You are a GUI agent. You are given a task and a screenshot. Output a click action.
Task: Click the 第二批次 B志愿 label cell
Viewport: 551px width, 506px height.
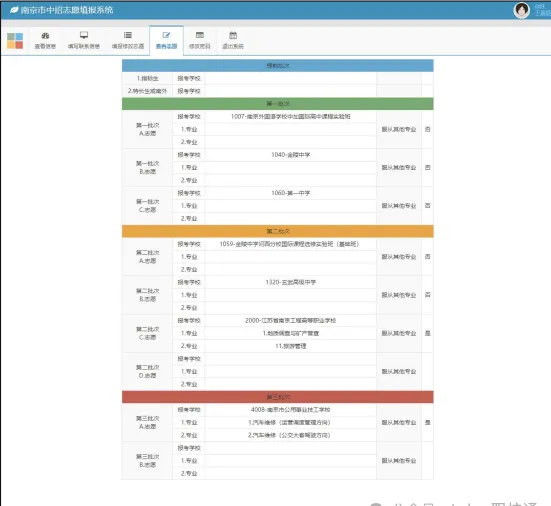(148, 295)
